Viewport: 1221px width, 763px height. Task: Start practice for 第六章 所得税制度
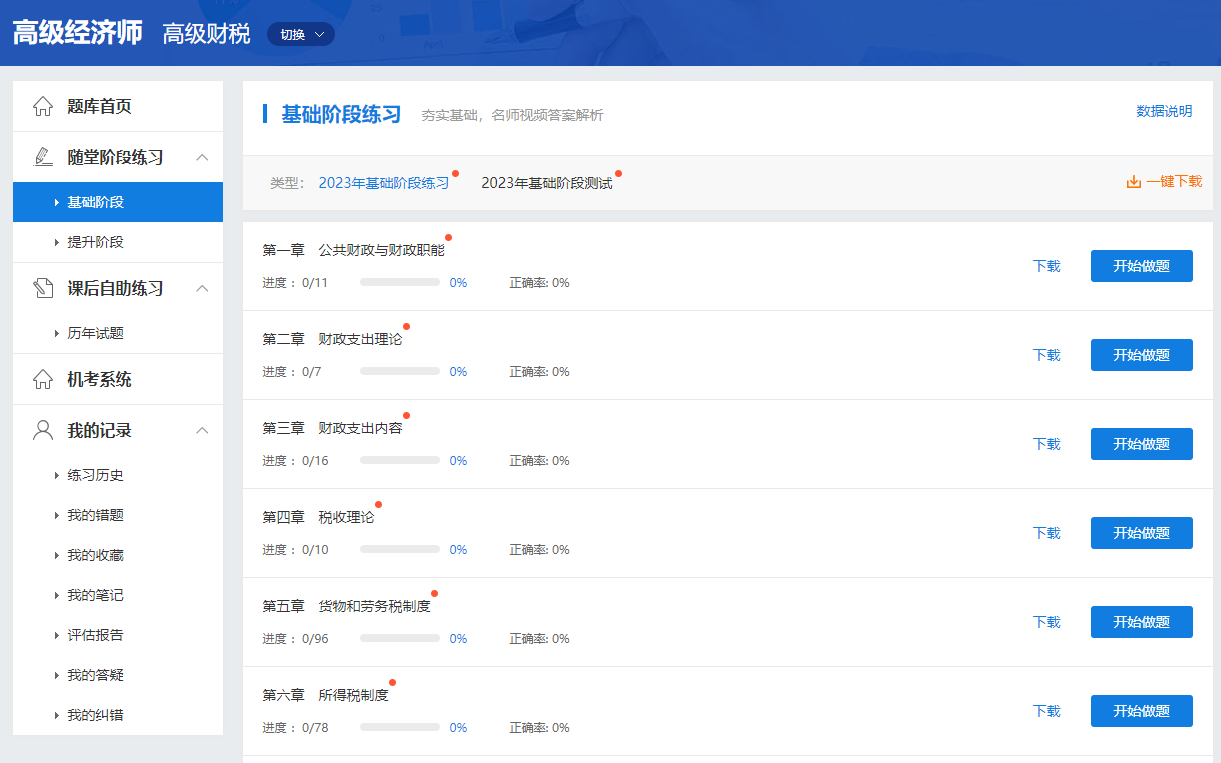[x=1141, y=711]
